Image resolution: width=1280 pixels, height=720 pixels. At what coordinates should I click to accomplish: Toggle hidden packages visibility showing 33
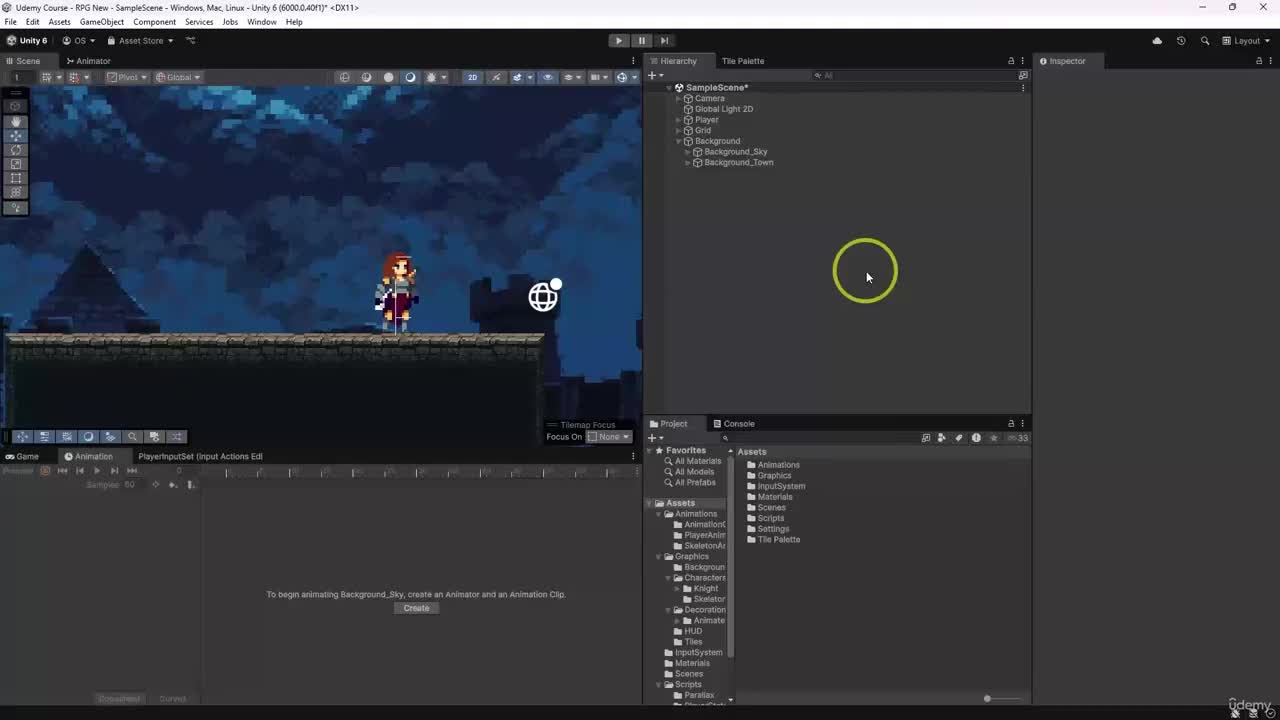(1017, 438)
